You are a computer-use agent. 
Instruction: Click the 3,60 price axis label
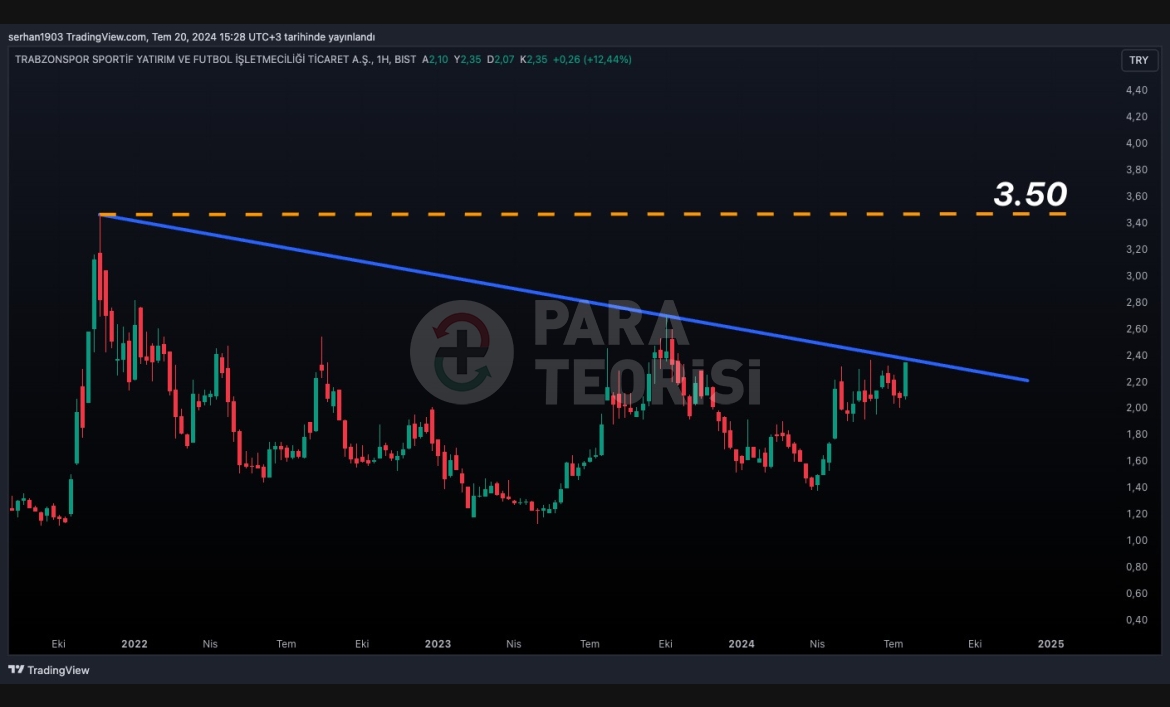tap(1136, 196)
